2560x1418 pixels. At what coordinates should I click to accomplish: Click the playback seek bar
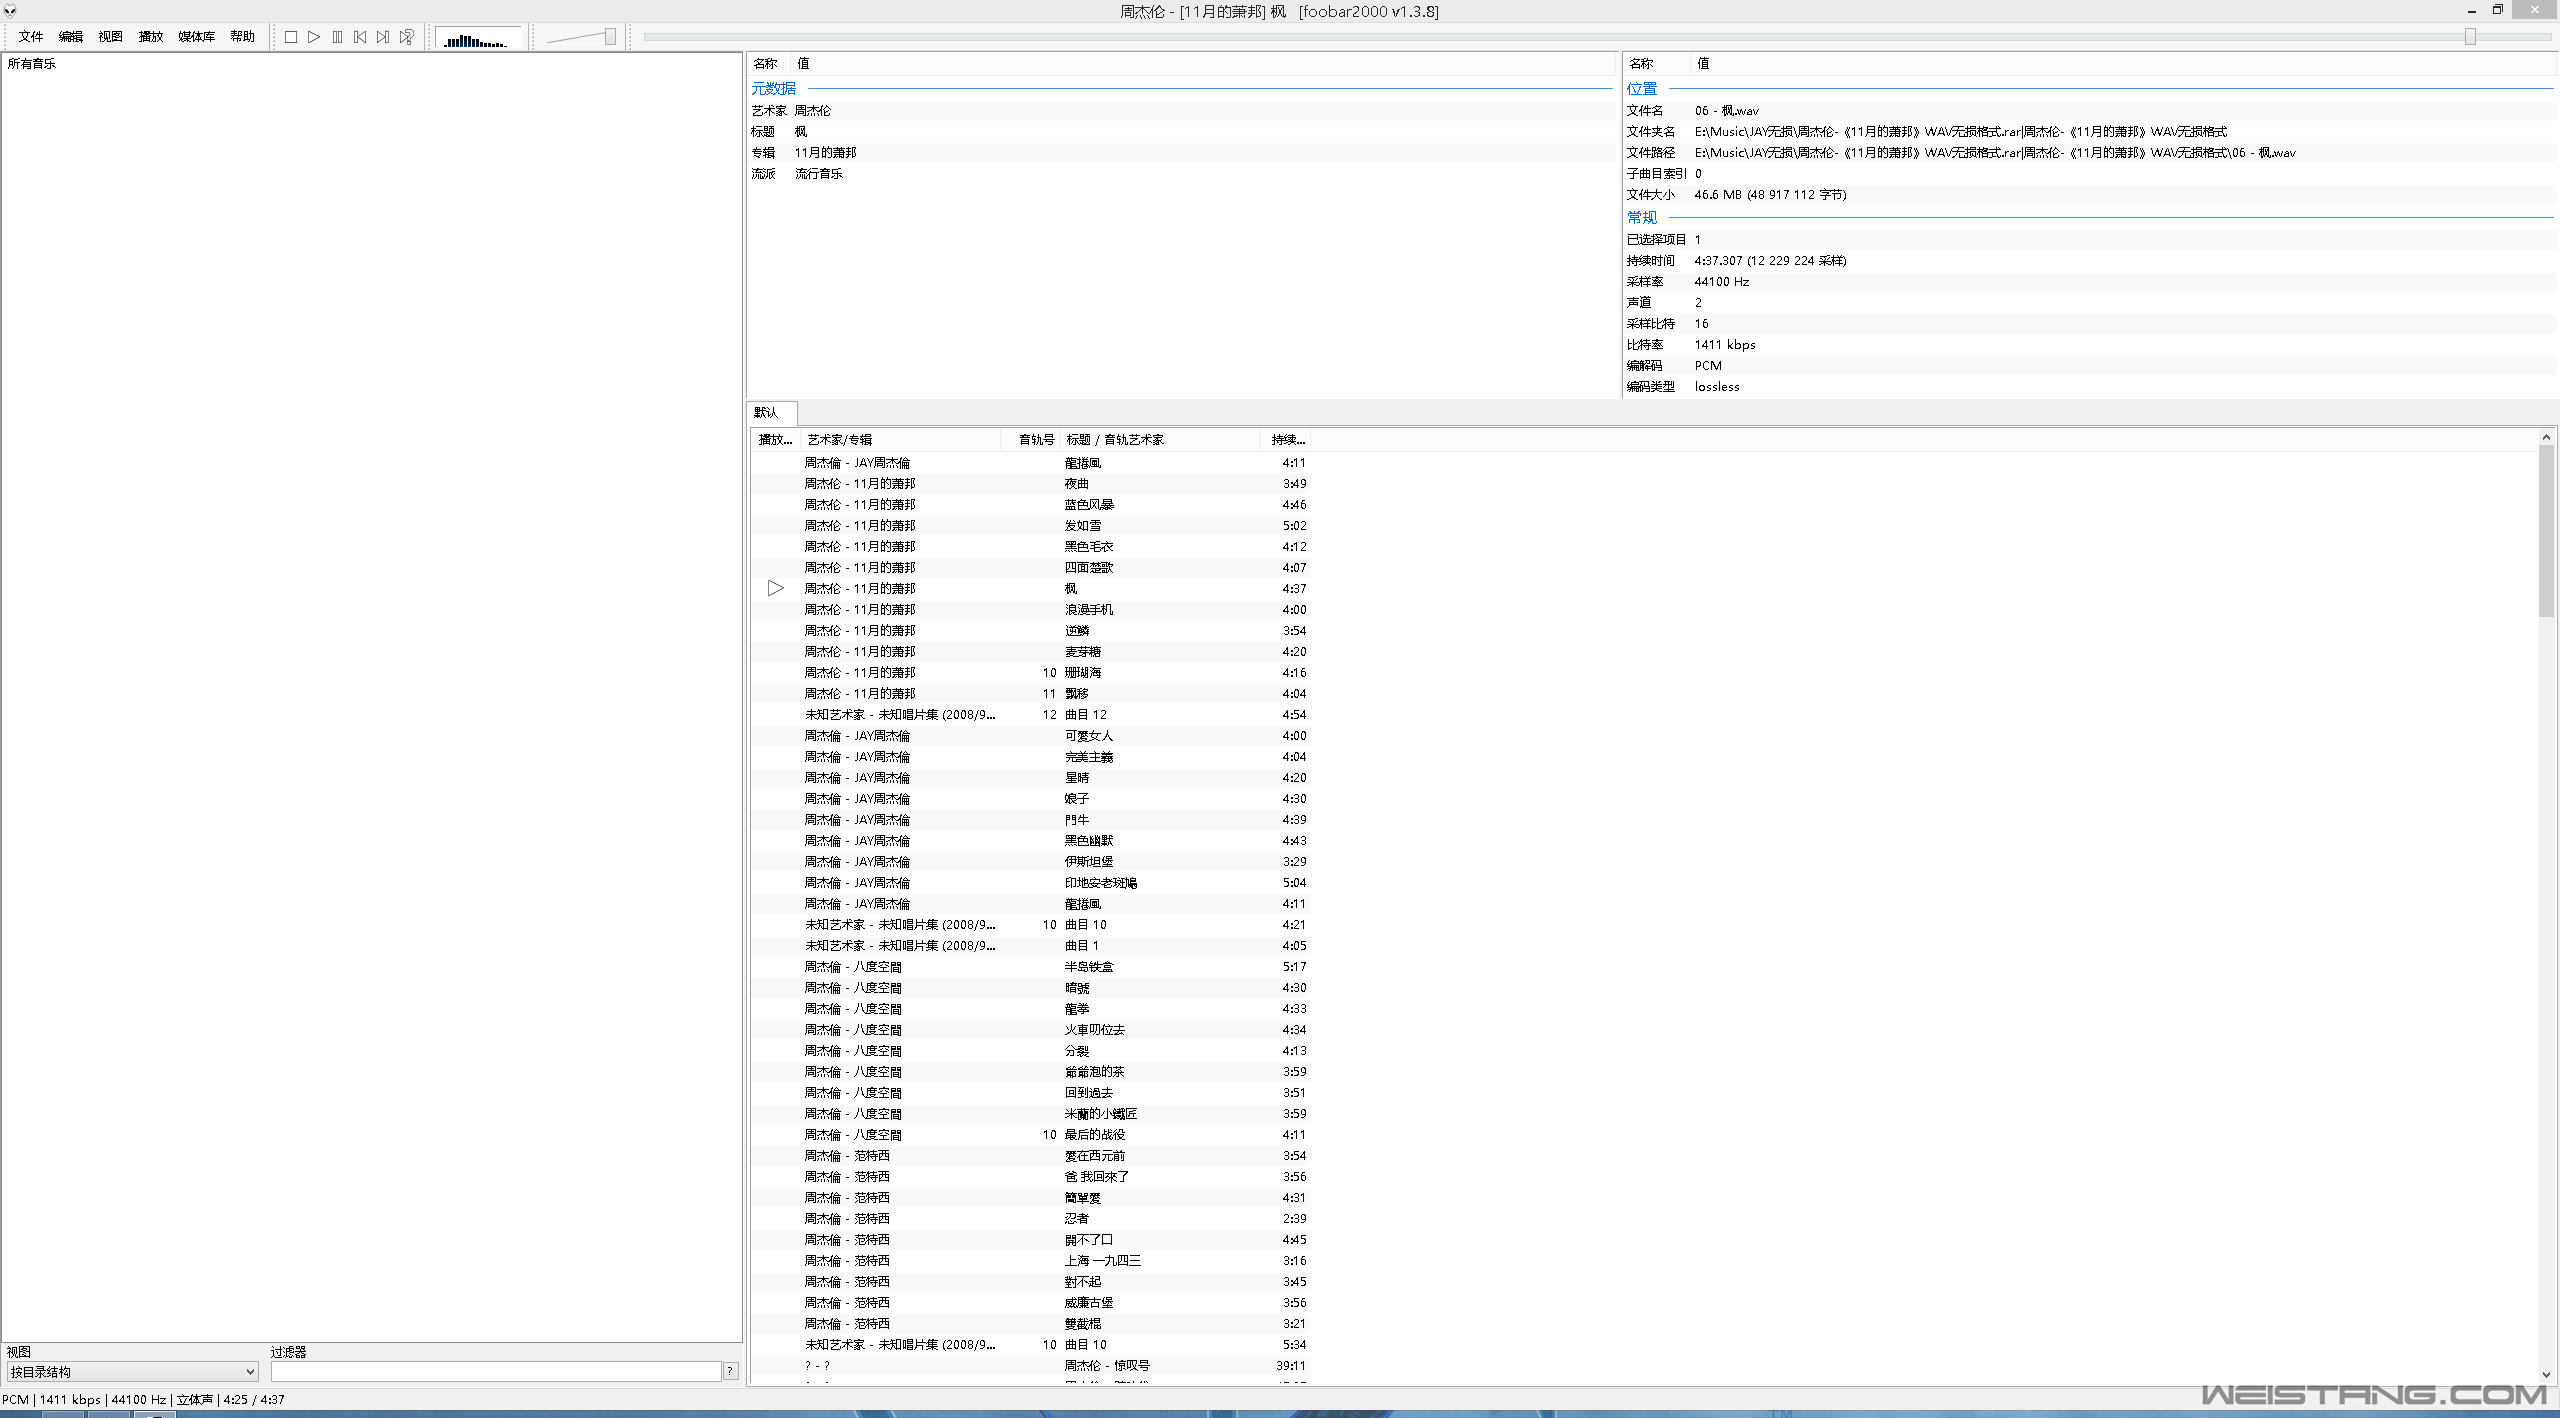[1597, 37]
